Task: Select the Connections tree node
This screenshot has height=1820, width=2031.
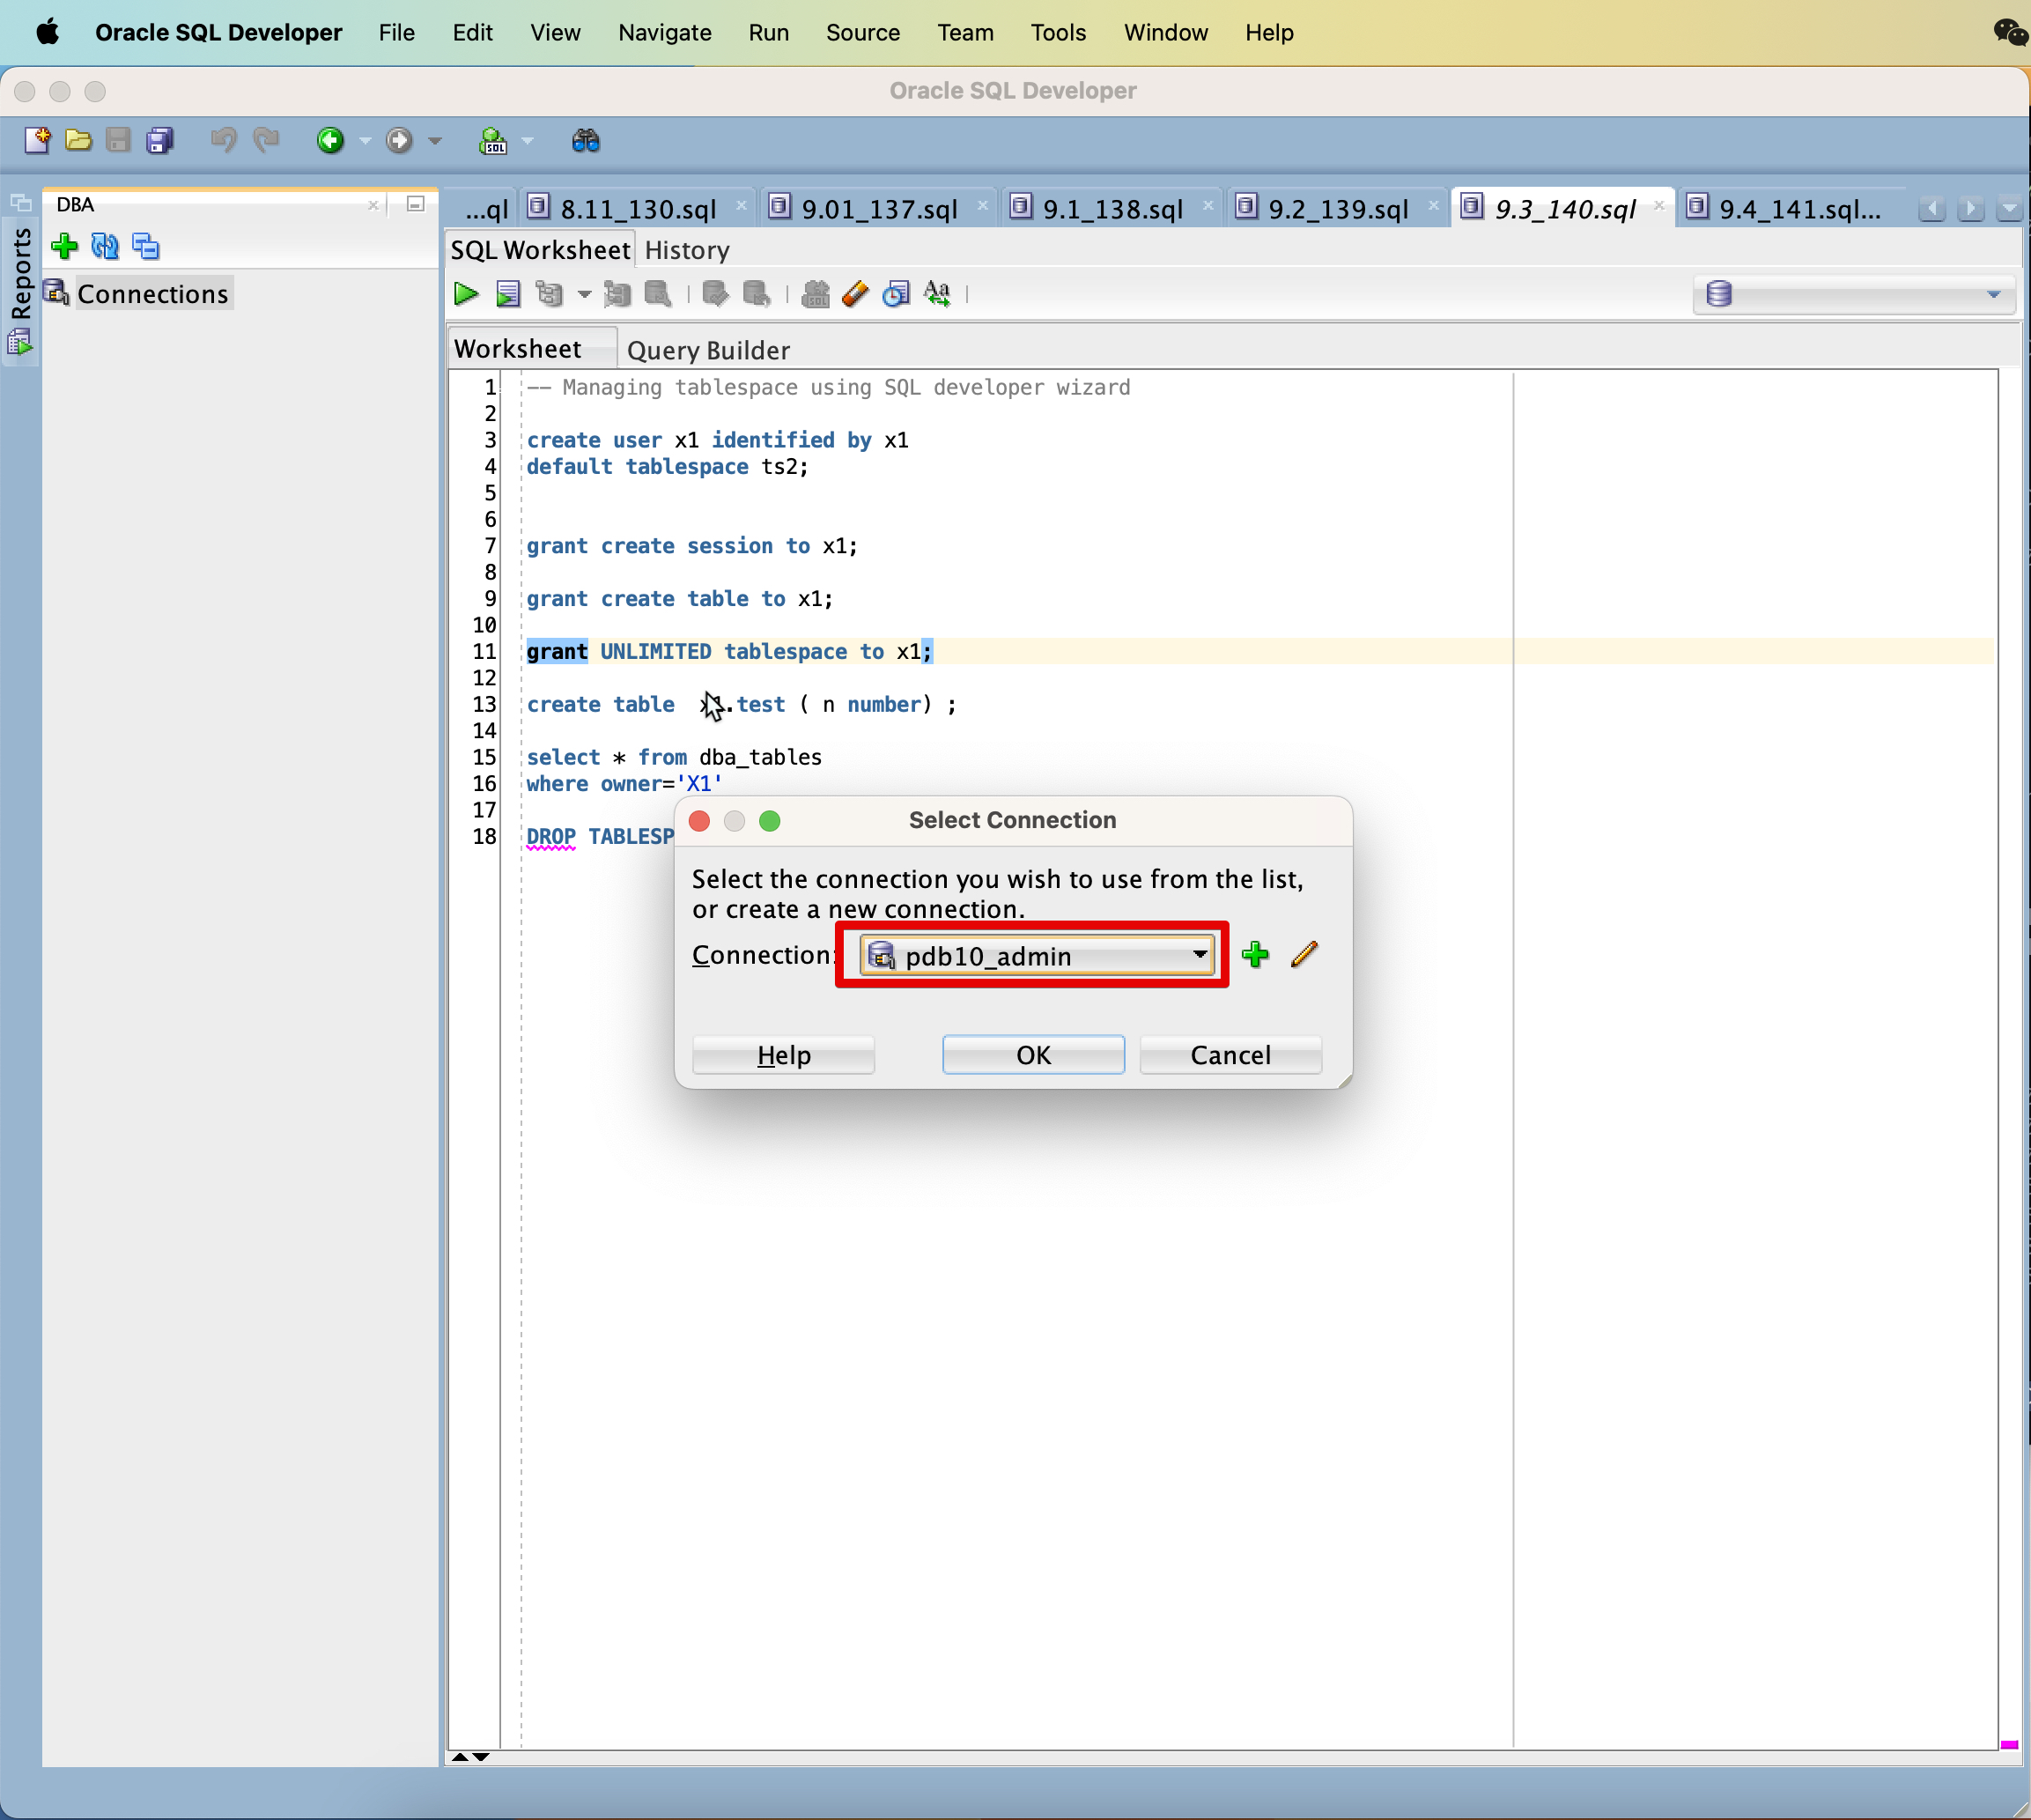Action: tap(152, 294)
